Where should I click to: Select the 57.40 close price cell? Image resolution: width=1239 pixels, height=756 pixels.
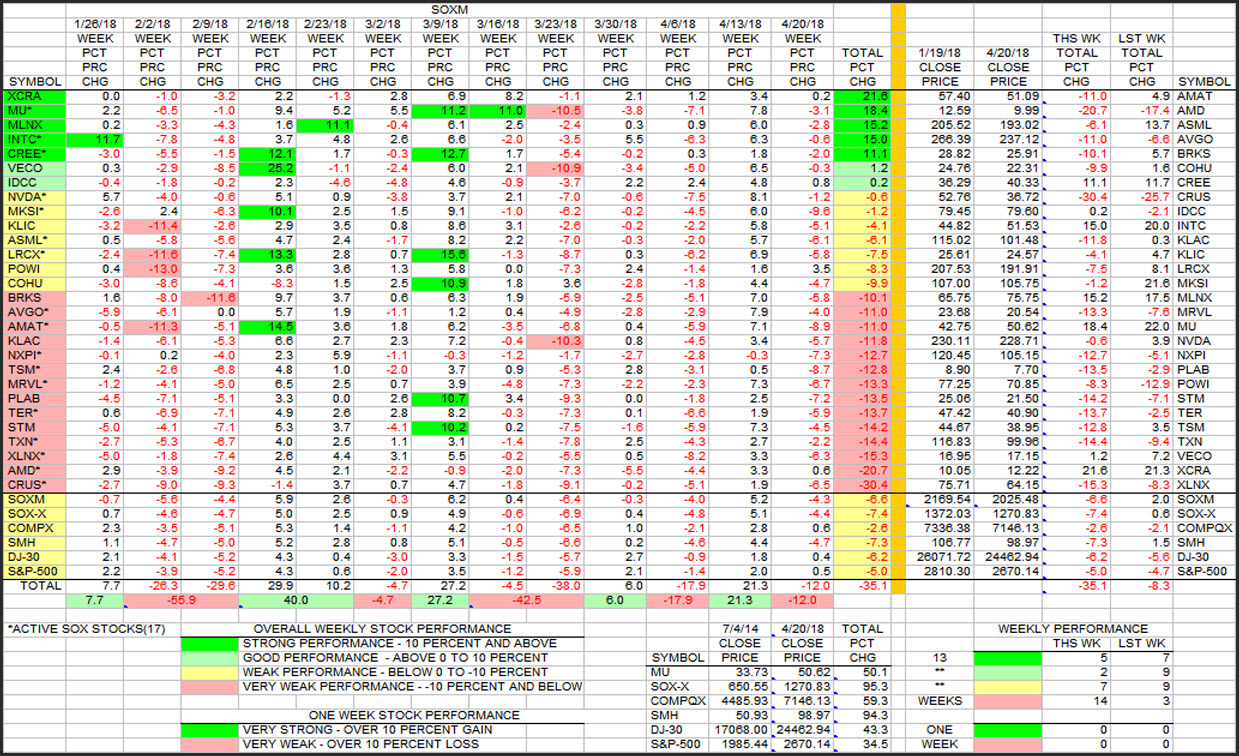(x=940, y=95)
